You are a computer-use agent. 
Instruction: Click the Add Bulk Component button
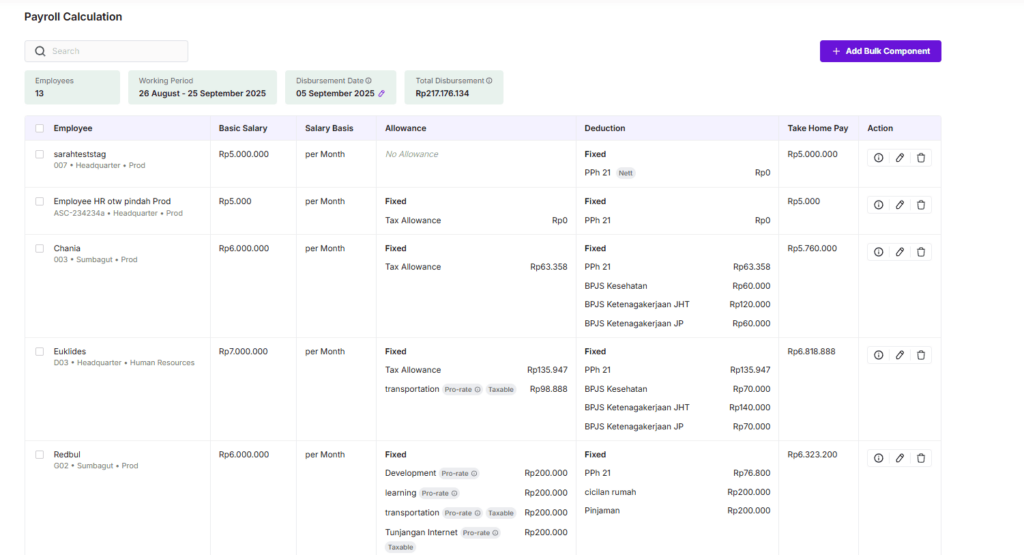click(880, 51)
